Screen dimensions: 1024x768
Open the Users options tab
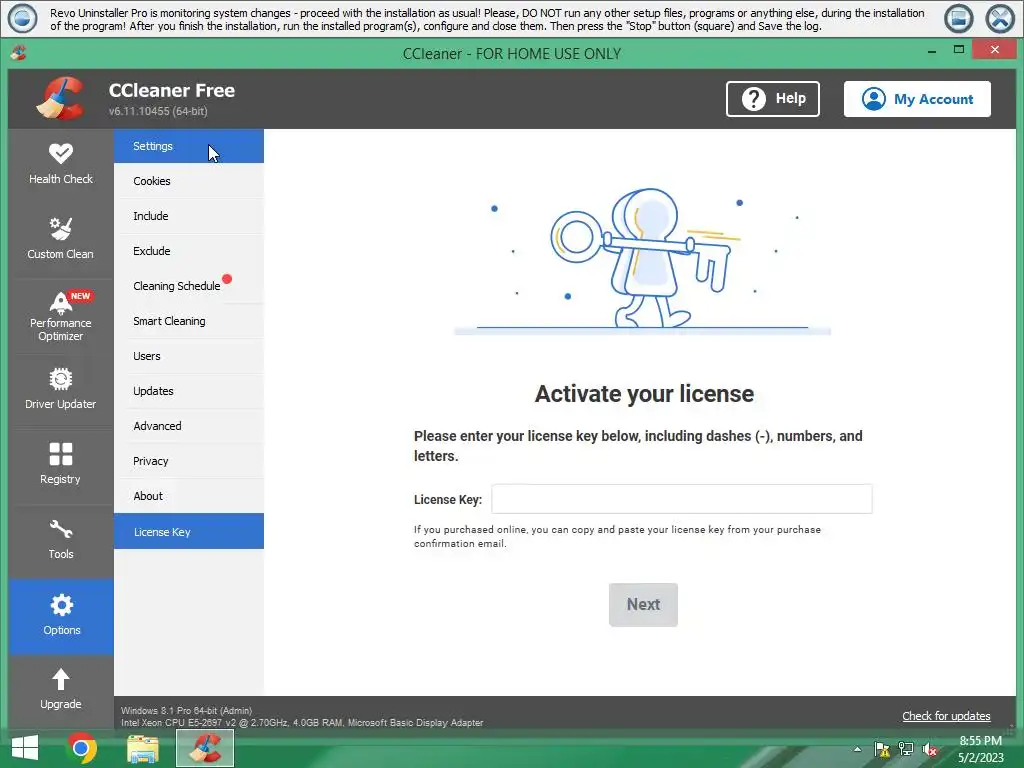189,356
